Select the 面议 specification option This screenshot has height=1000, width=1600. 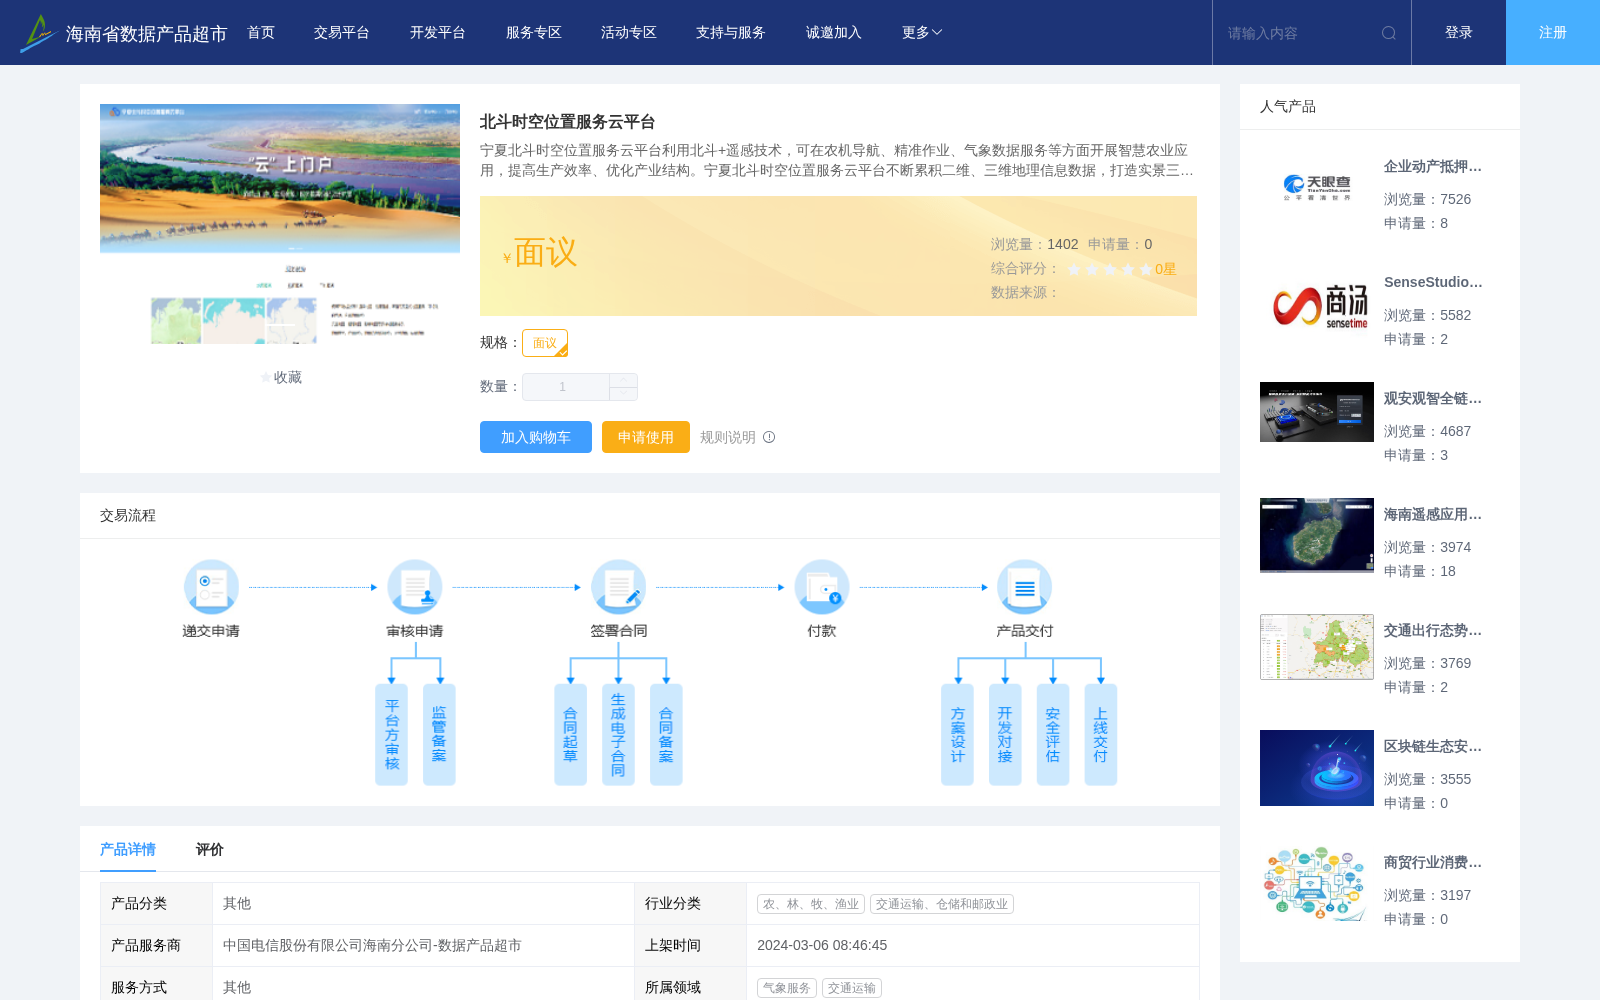pos(545,343)
